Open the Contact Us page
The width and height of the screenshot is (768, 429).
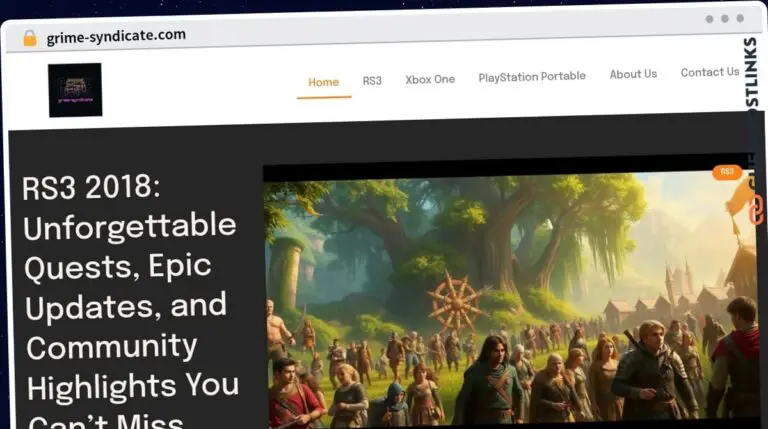tap(710, 72)
